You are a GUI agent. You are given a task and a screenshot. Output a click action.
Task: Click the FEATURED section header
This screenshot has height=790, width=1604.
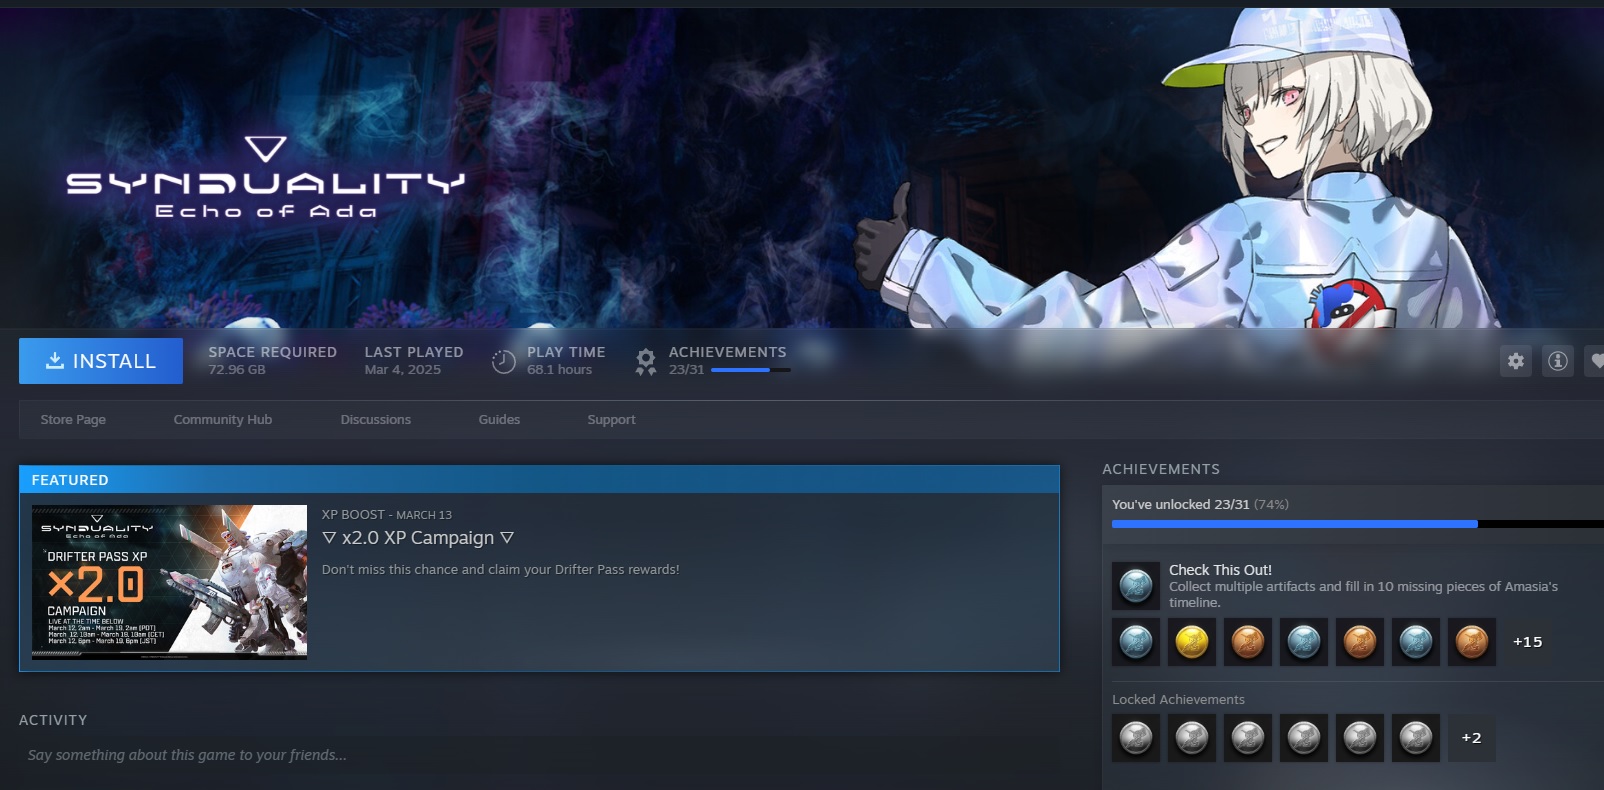click(539, 480)
